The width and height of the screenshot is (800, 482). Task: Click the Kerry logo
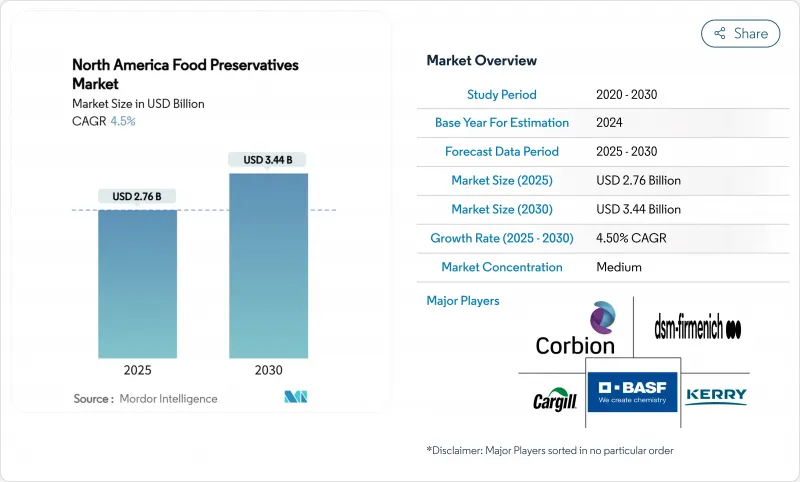point(715,396)
